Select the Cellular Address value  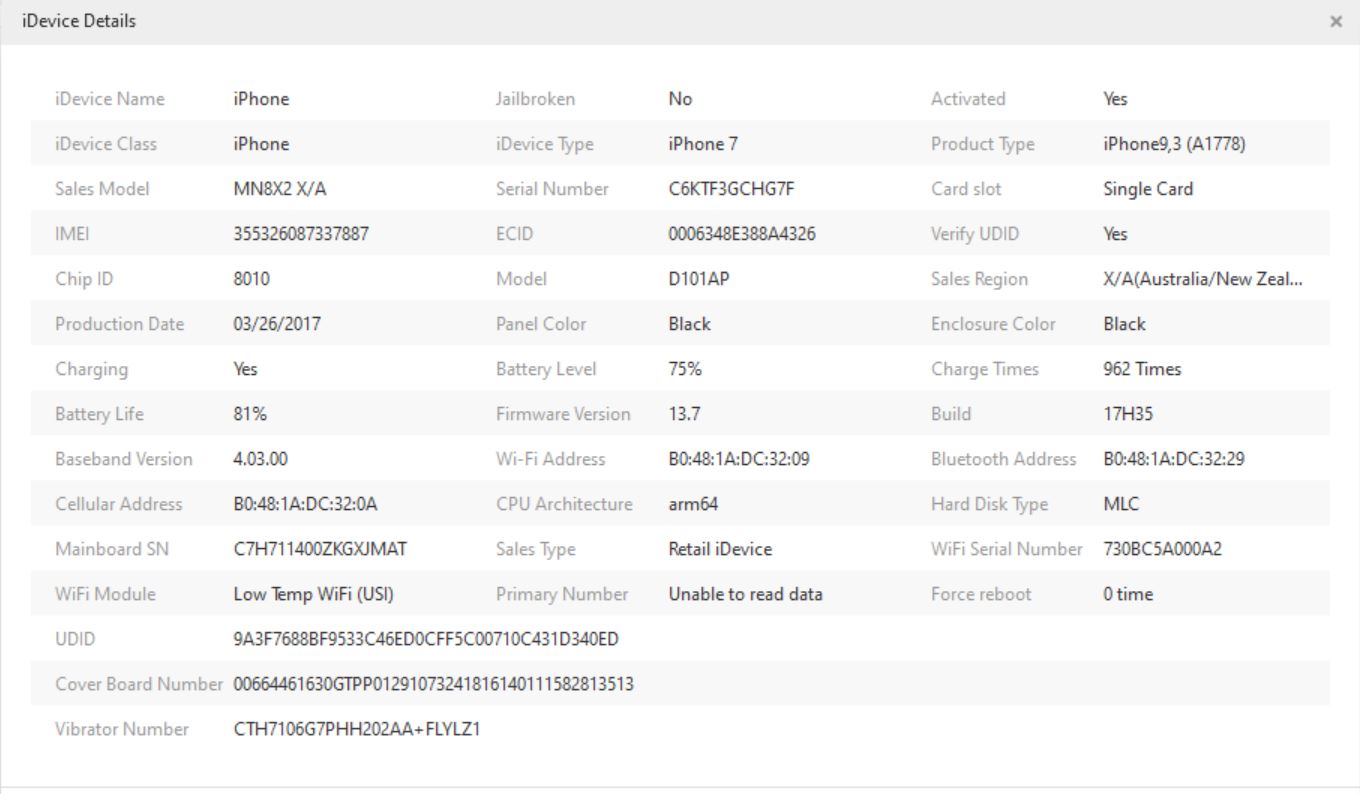[305, 504]
